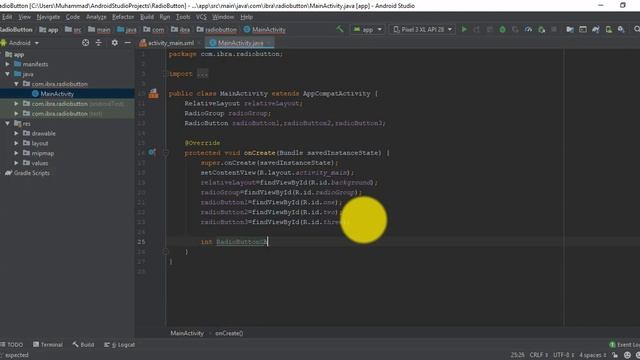
Task: Start debugging with the green bug icon
Action: tap(502, 29)
